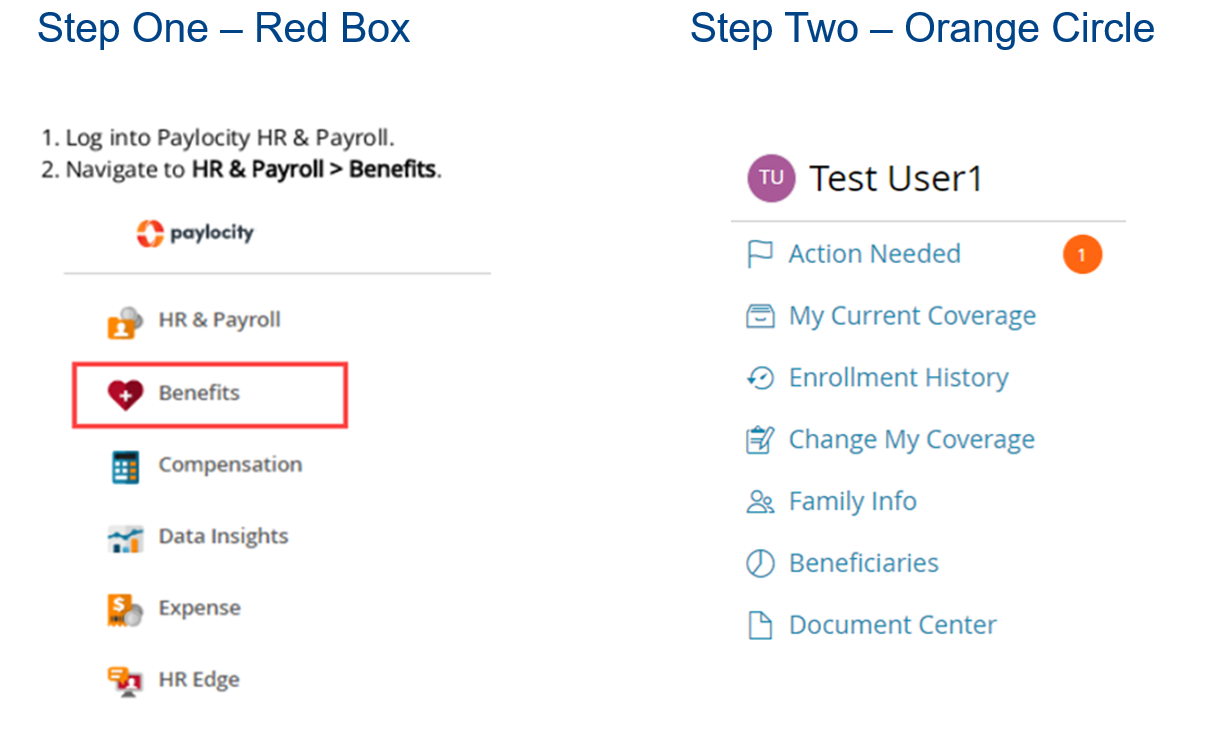Click the Expense dollar icon

point(125,610)
